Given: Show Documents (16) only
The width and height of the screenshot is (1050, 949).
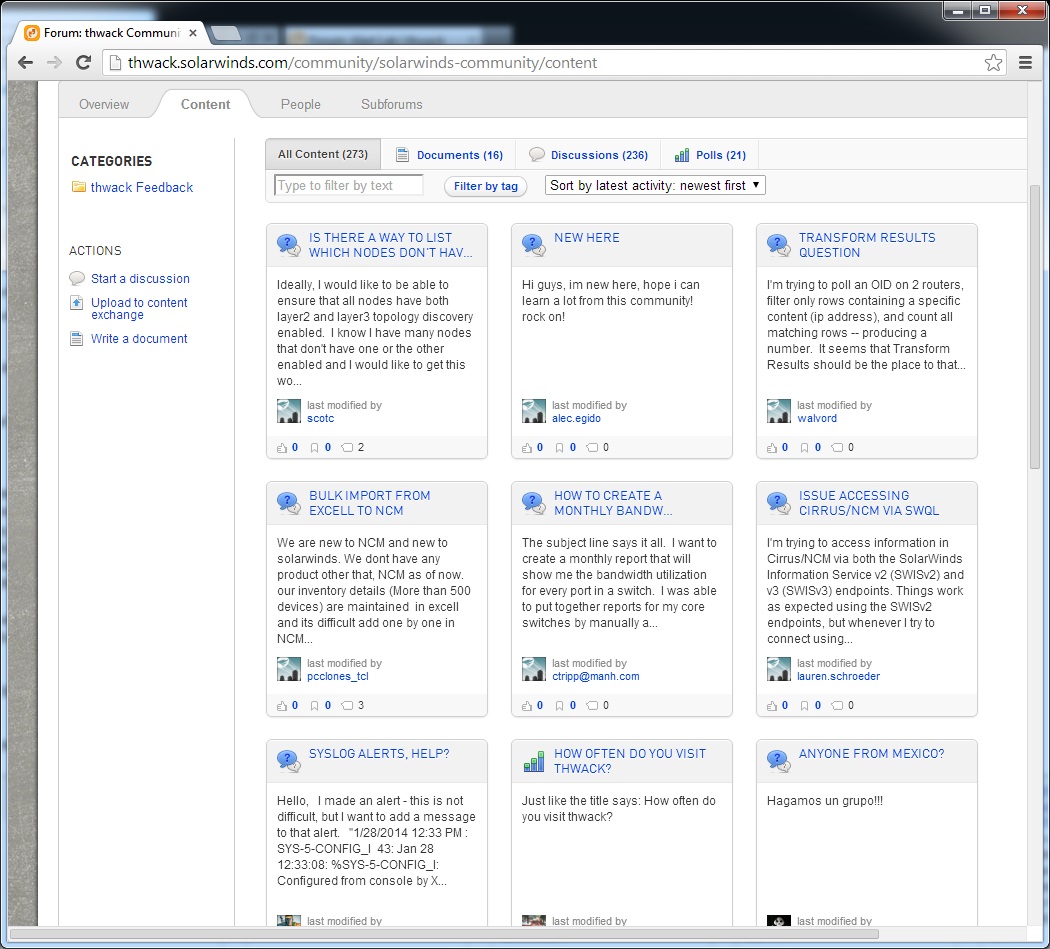Looking at the screenshot, I should (x=459, y=155).
